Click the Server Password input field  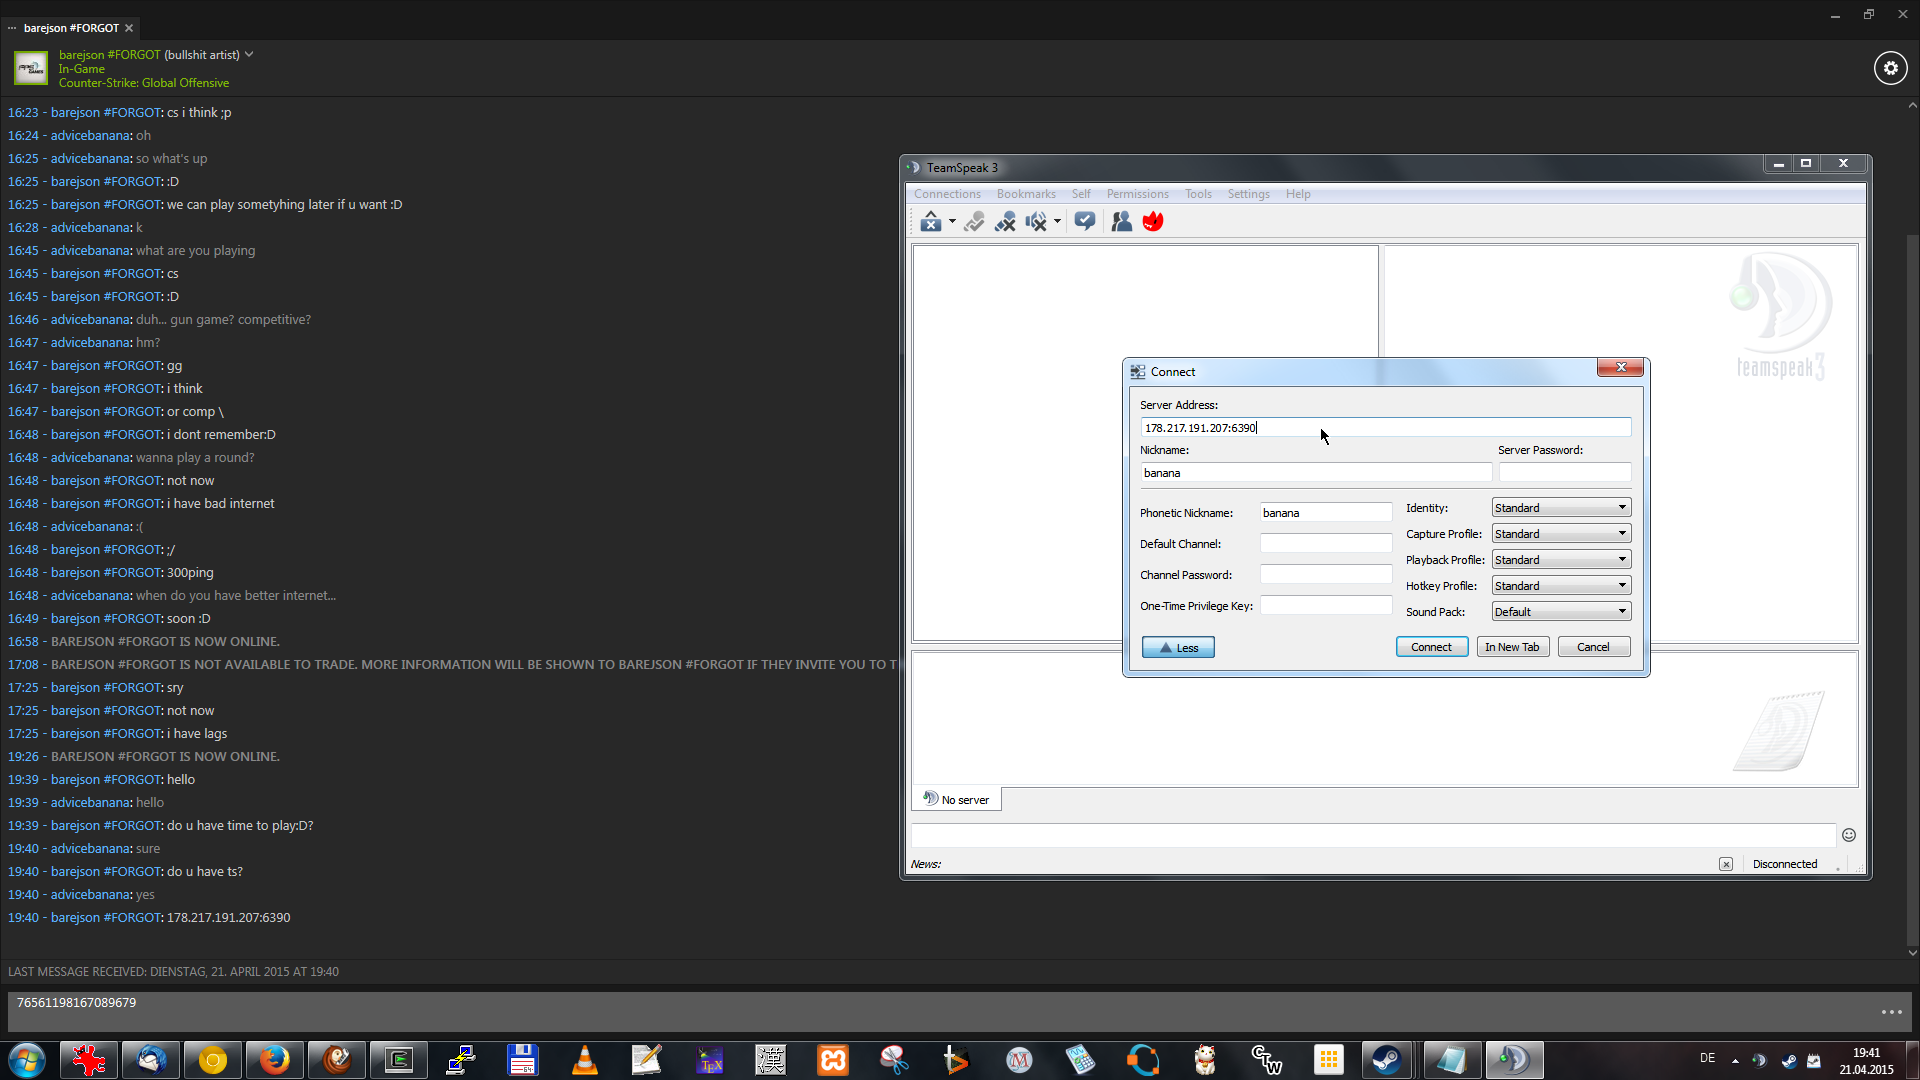[x=1564, y=473]
